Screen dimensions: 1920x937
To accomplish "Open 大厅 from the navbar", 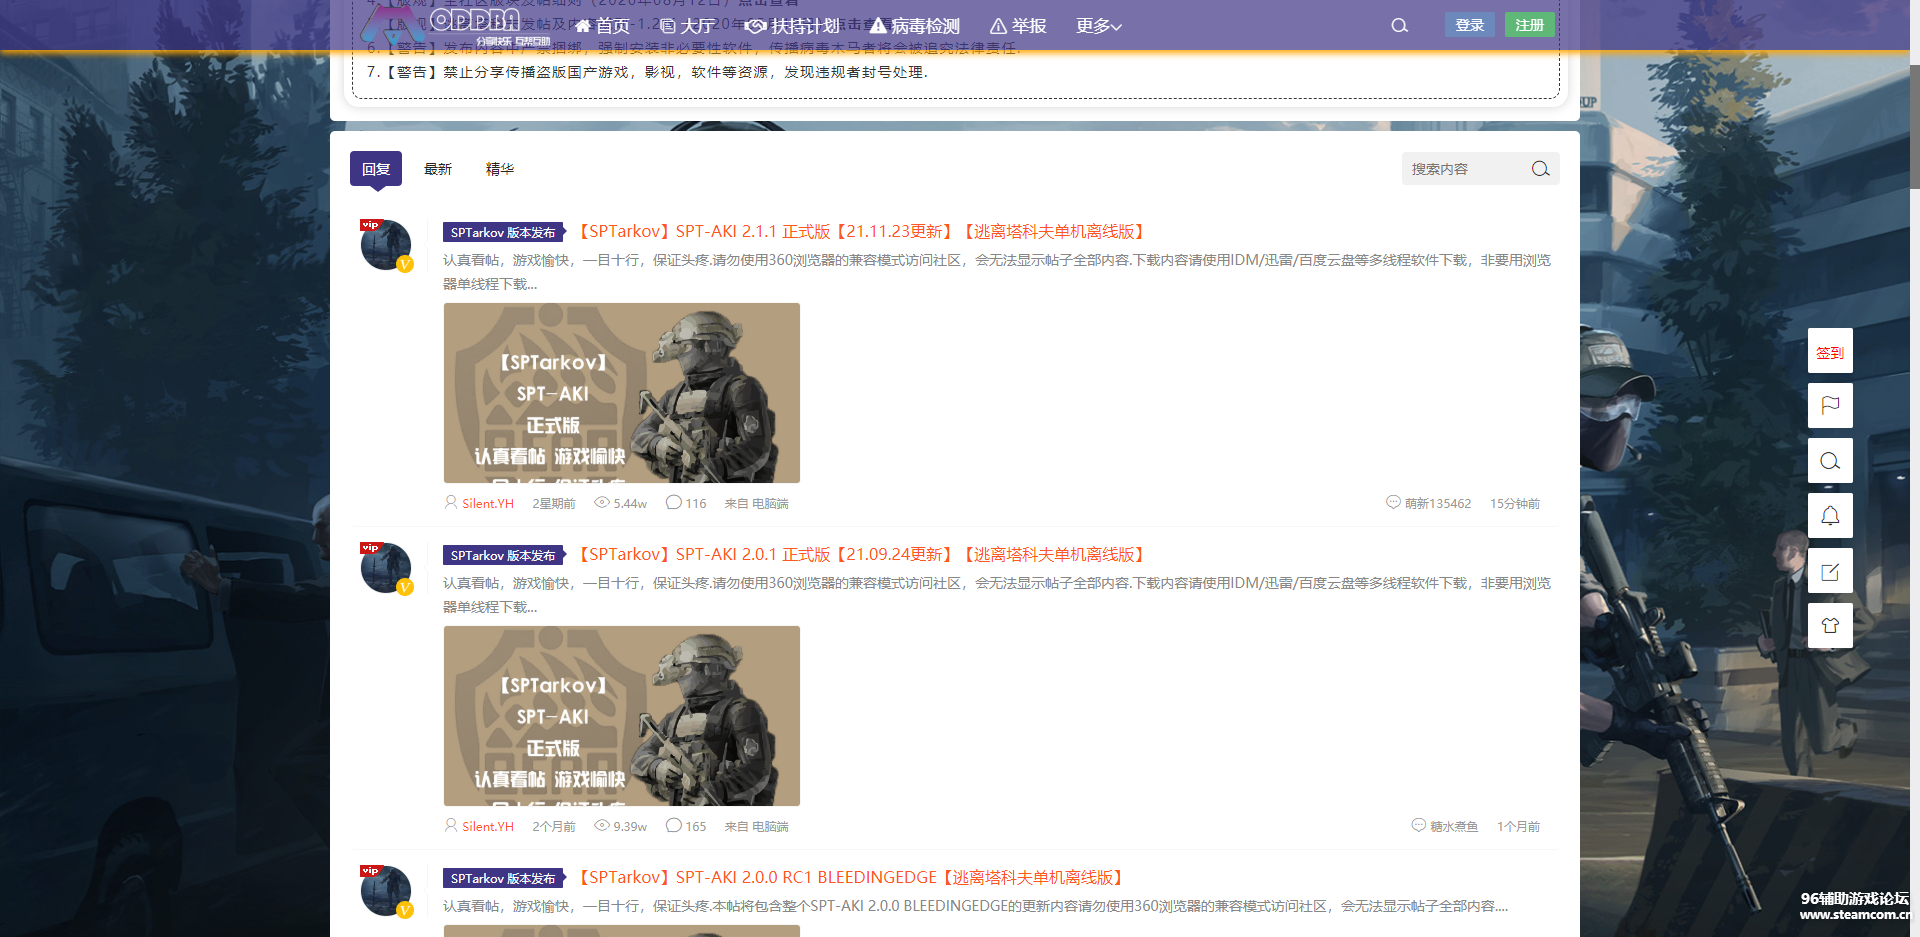I will pos(688,26).
